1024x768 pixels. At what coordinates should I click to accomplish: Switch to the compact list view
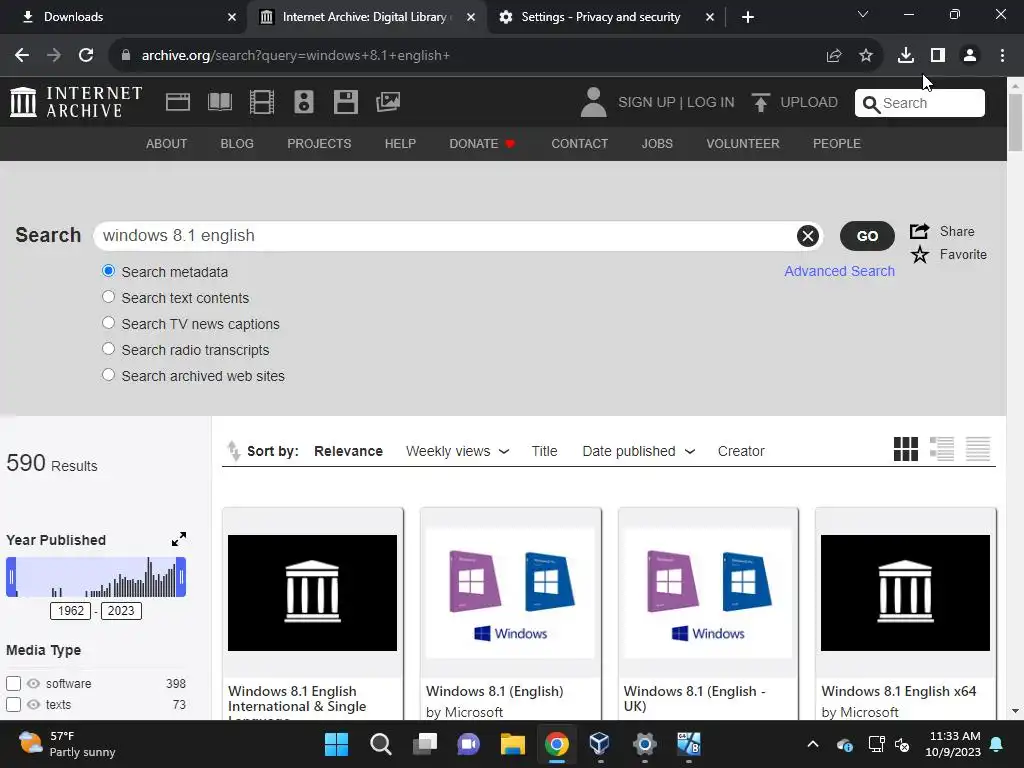[x=978, y=449]
